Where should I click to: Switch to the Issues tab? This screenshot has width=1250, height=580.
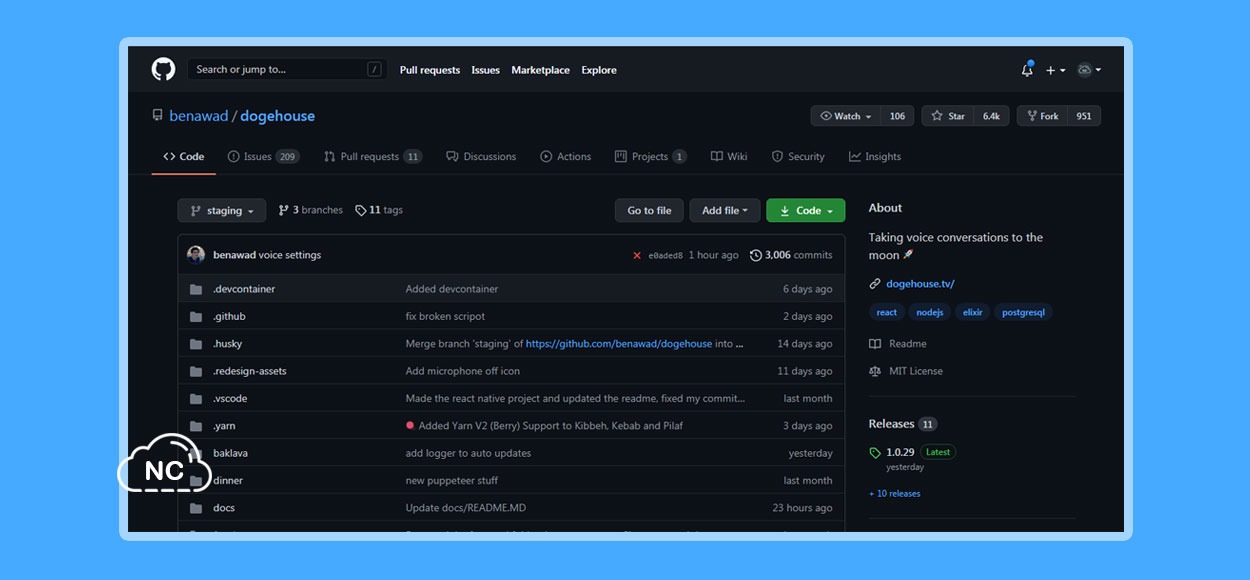coord(263,157)
